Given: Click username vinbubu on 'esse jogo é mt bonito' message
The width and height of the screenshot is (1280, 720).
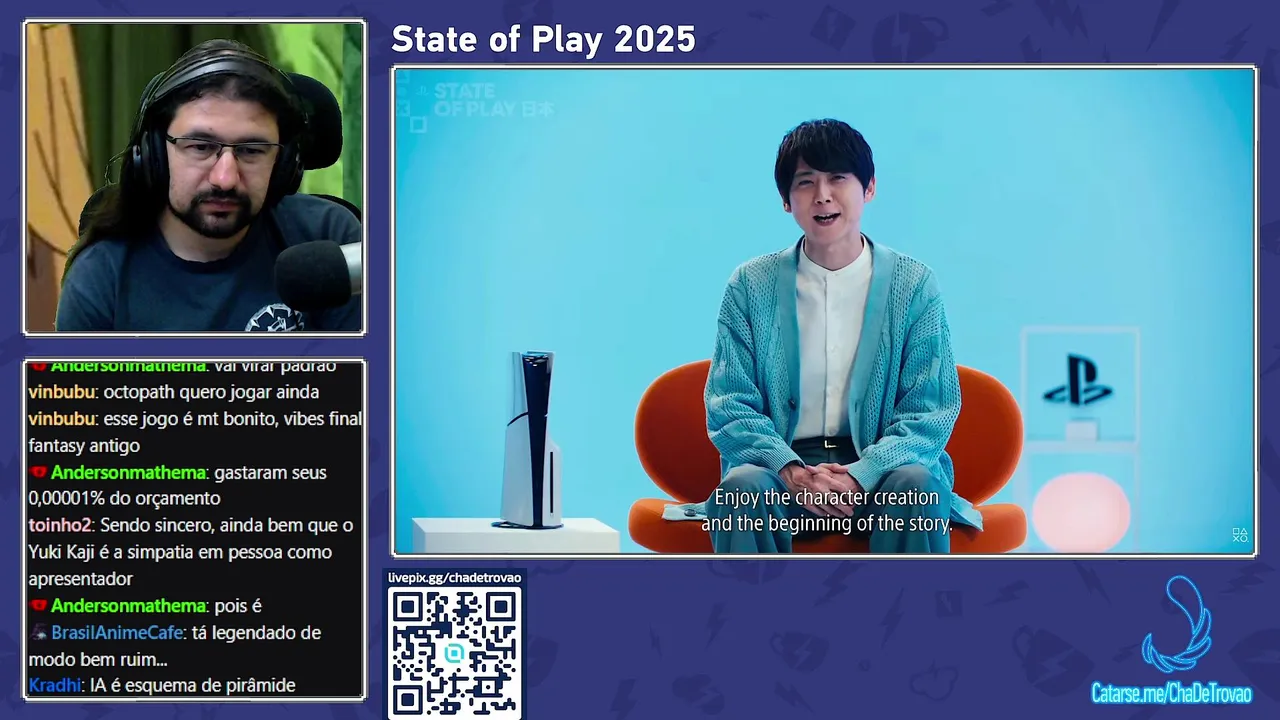Looking at the screenshot, I should (62, 419).
